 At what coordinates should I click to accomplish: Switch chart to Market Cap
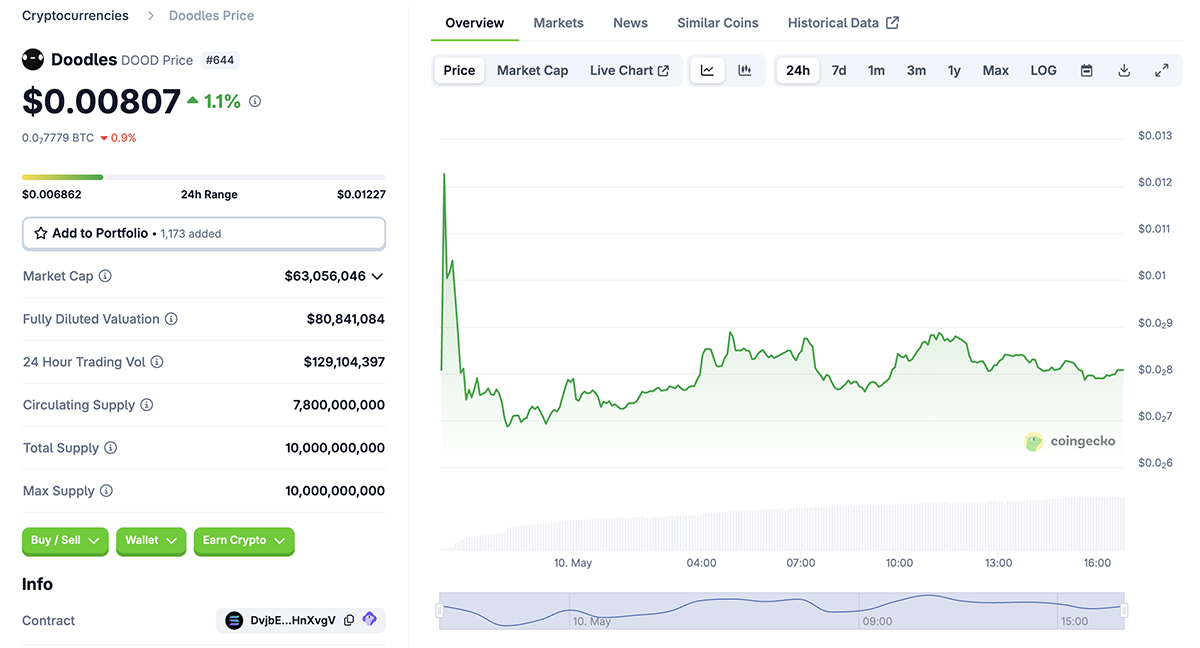coord(532,70)
